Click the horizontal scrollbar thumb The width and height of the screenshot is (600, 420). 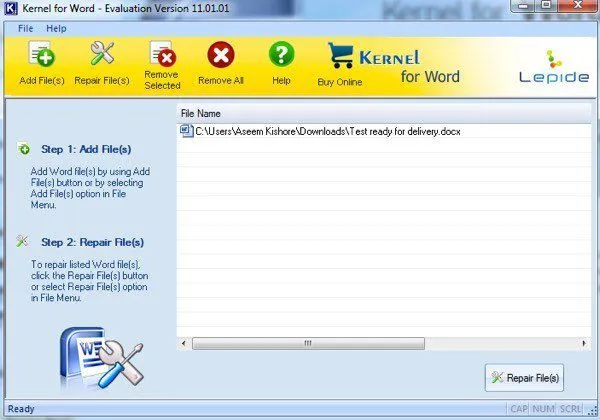(308, 343)
